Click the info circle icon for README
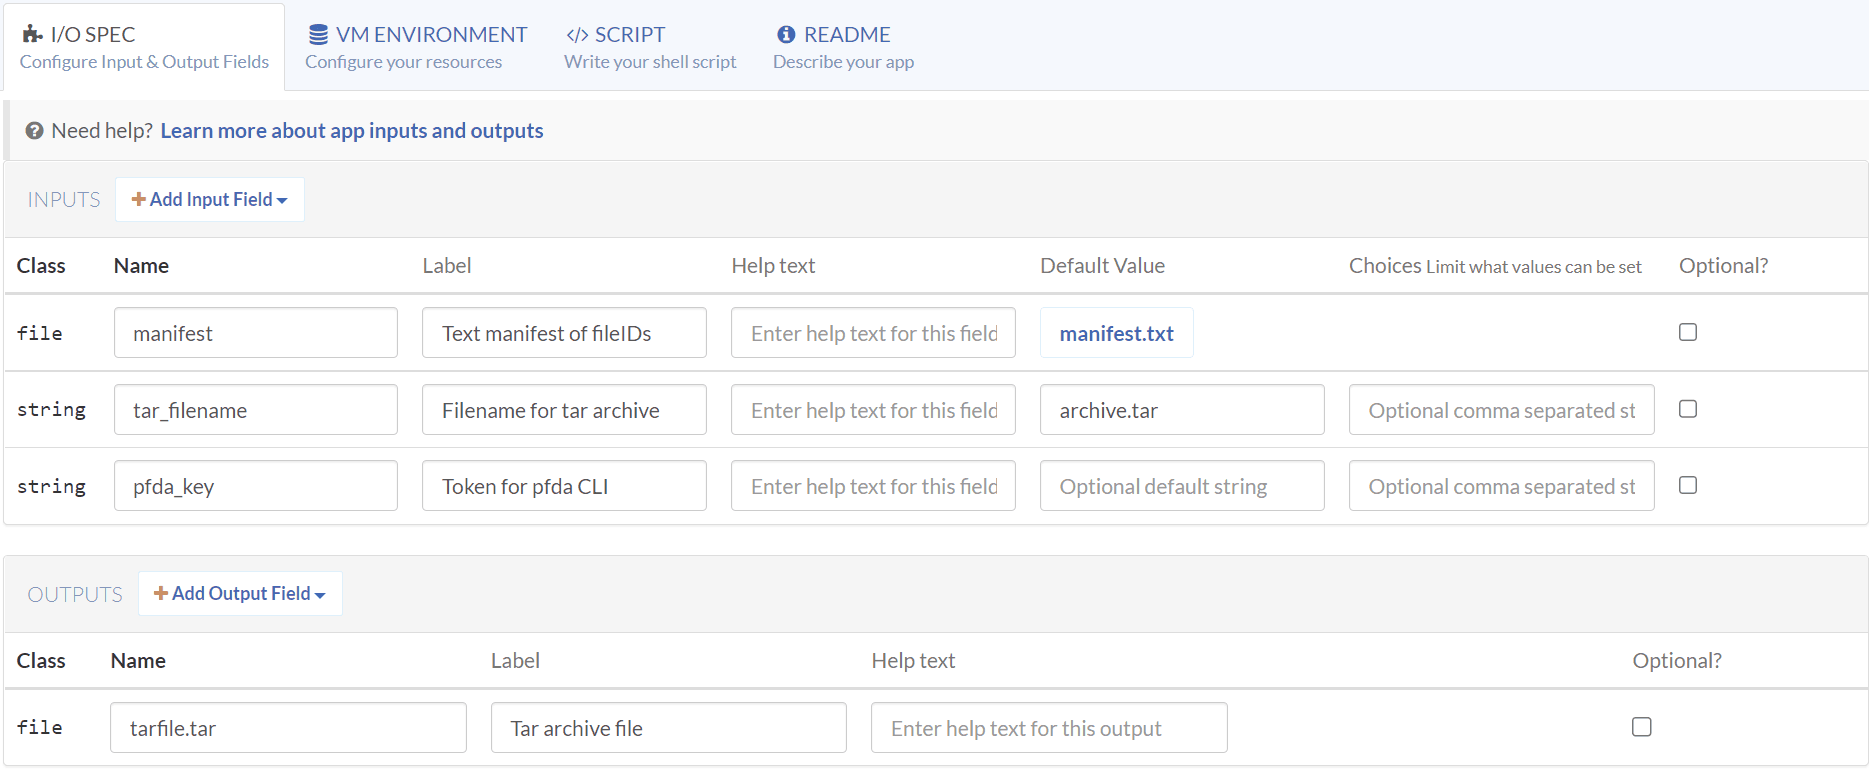 coord(786,35)
